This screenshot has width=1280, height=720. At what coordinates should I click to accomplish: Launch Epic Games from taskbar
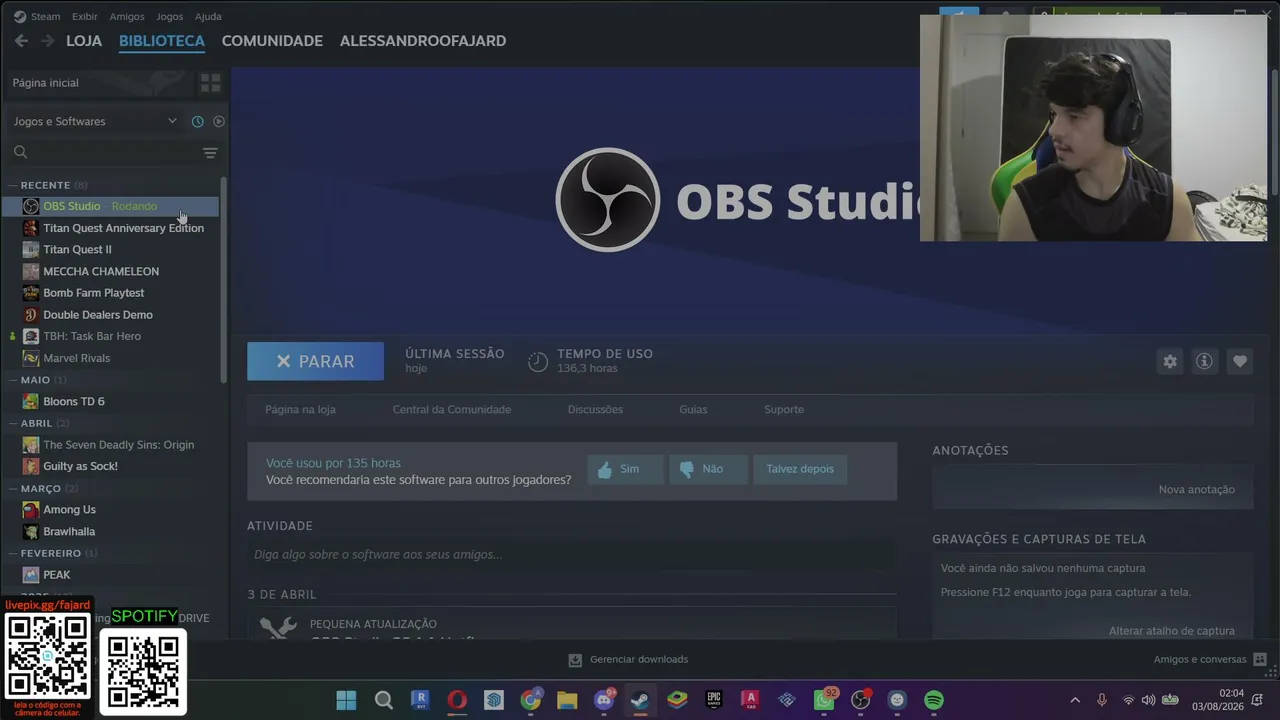(714, 700)
